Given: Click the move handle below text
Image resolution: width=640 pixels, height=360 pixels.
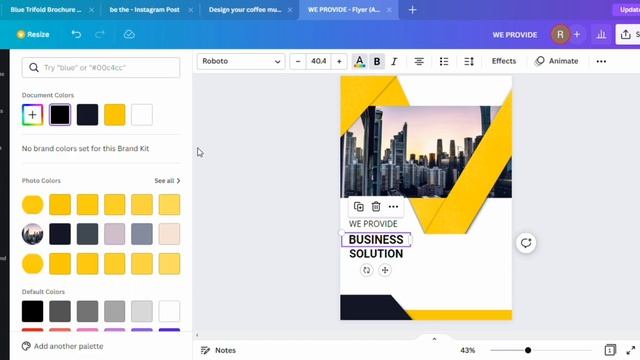Looking at the screenshot, I should click(385, 270).
